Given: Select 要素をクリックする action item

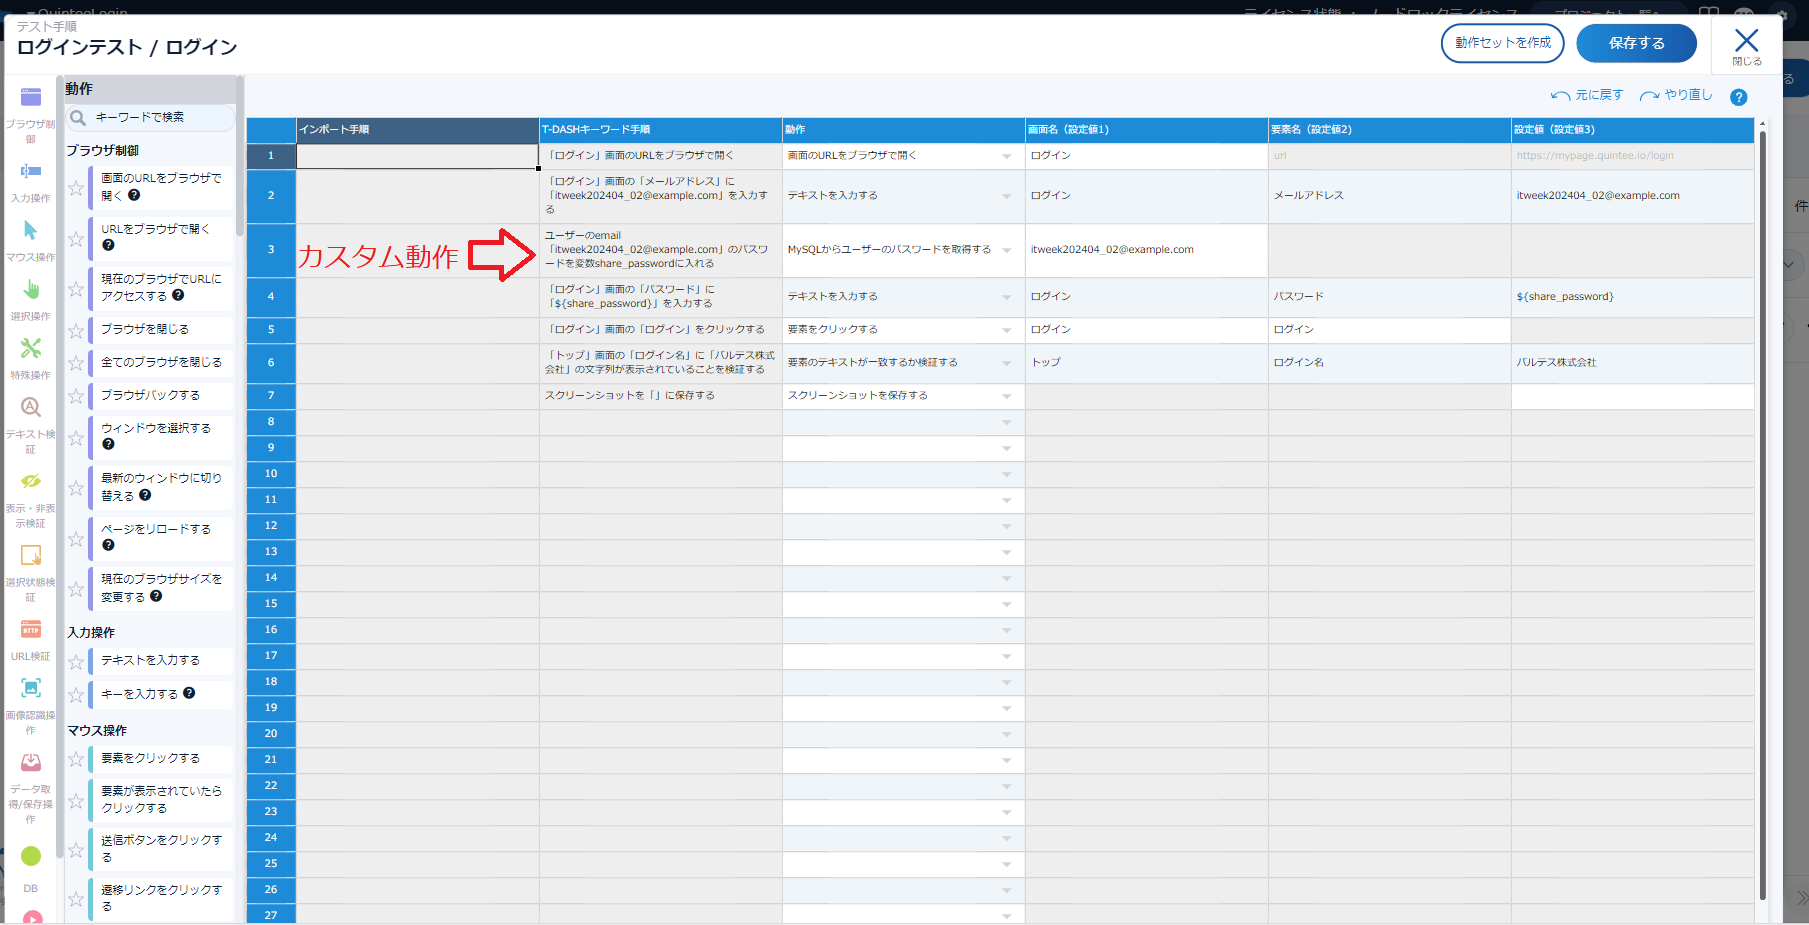Looking at the screenshot, I should pyautogui.click(x=160, y=758).
